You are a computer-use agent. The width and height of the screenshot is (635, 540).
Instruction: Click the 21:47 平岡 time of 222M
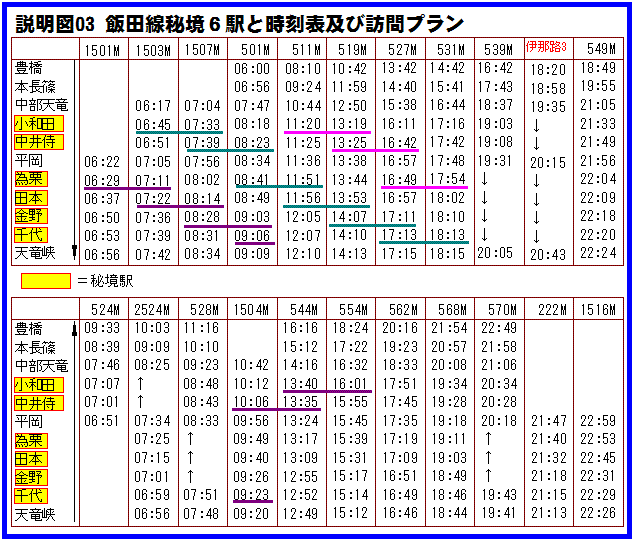(x=549, y=421)
